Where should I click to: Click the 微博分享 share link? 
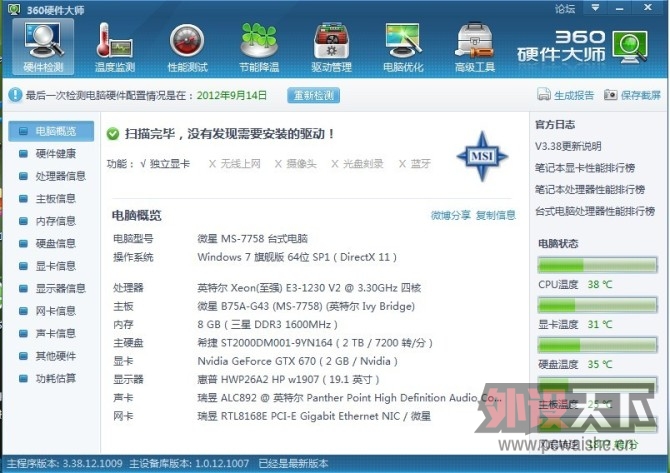(450, 215)
